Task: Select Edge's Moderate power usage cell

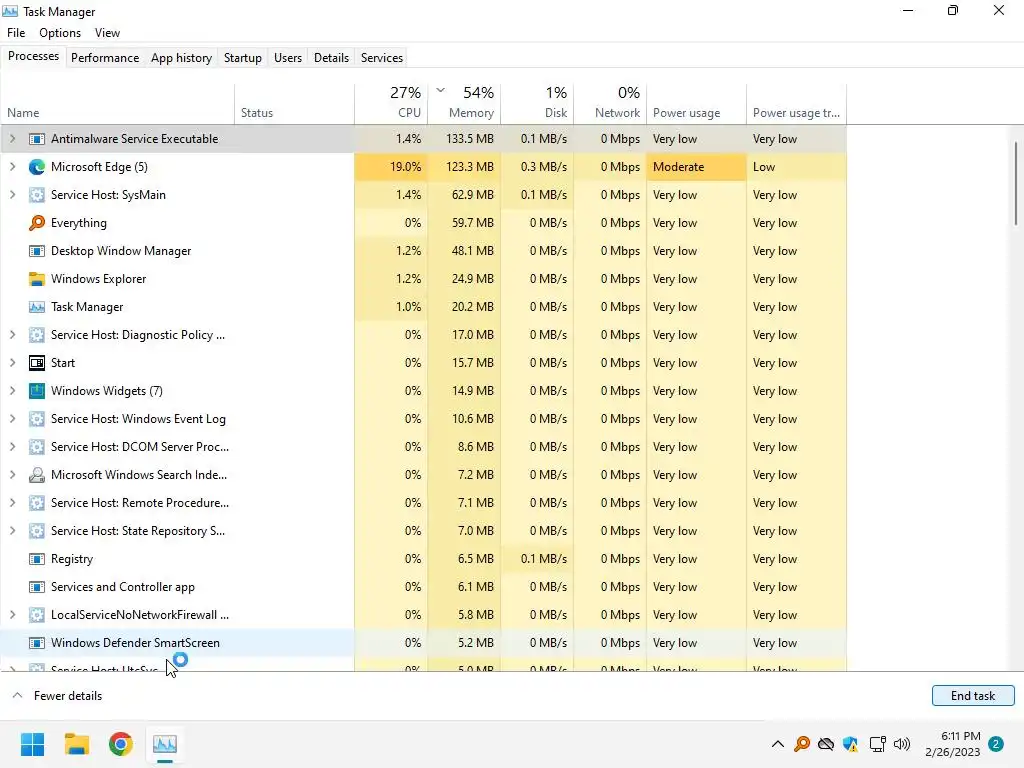Action: click(696, 167)
